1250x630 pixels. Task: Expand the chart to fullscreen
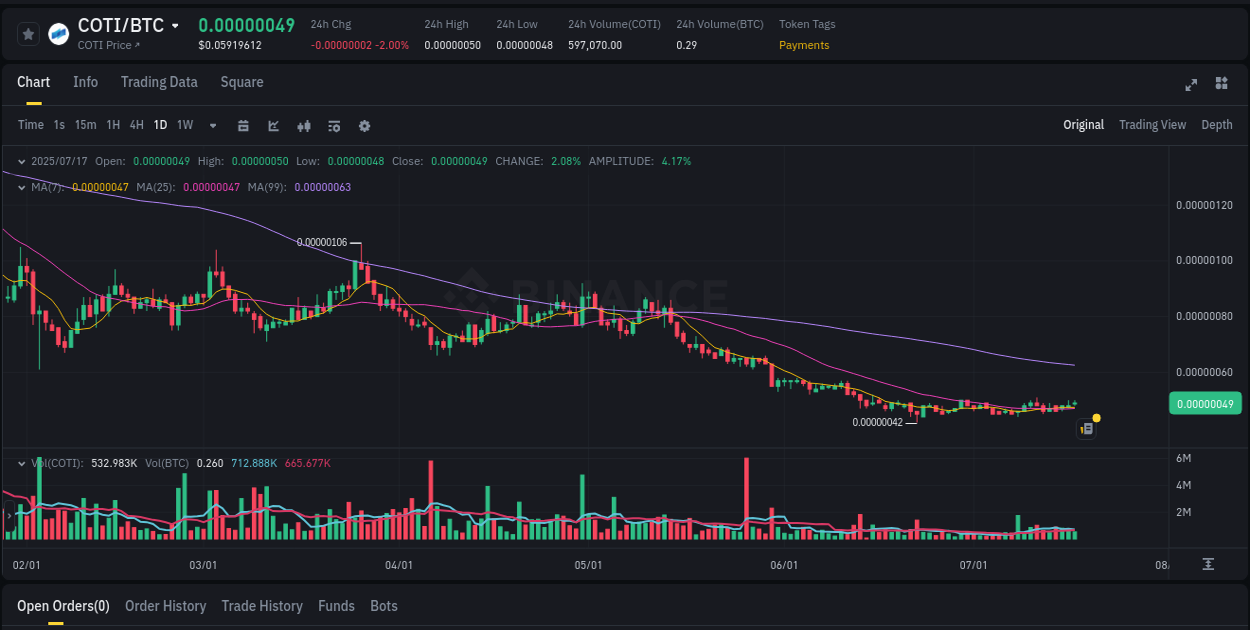pos(1191,85)
